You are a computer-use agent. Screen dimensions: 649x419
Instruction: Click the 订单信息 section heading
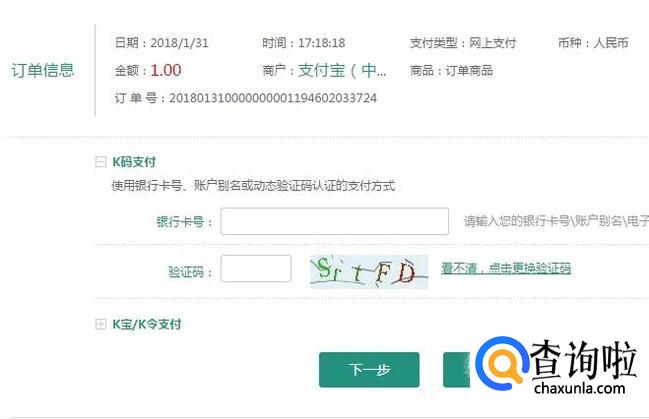tap(43, 70)
